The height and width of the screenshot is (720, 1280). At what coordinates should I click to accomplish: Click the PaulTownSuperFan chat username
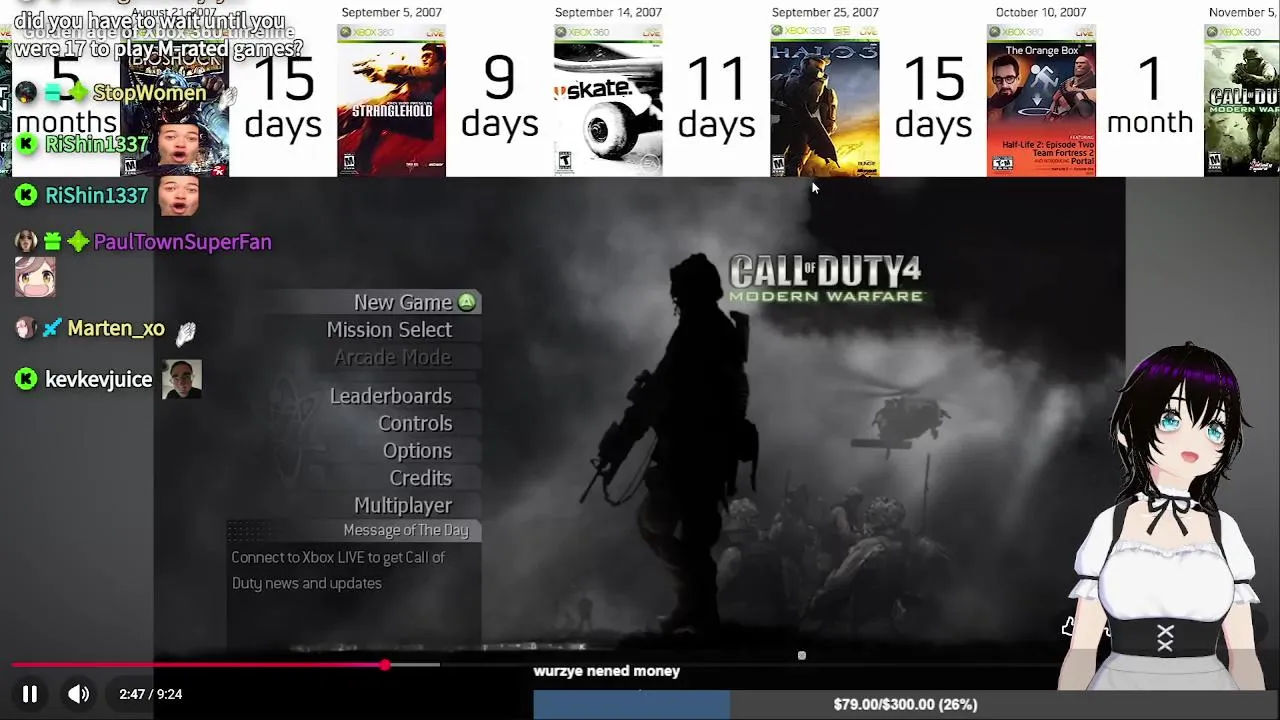[182, 242]
